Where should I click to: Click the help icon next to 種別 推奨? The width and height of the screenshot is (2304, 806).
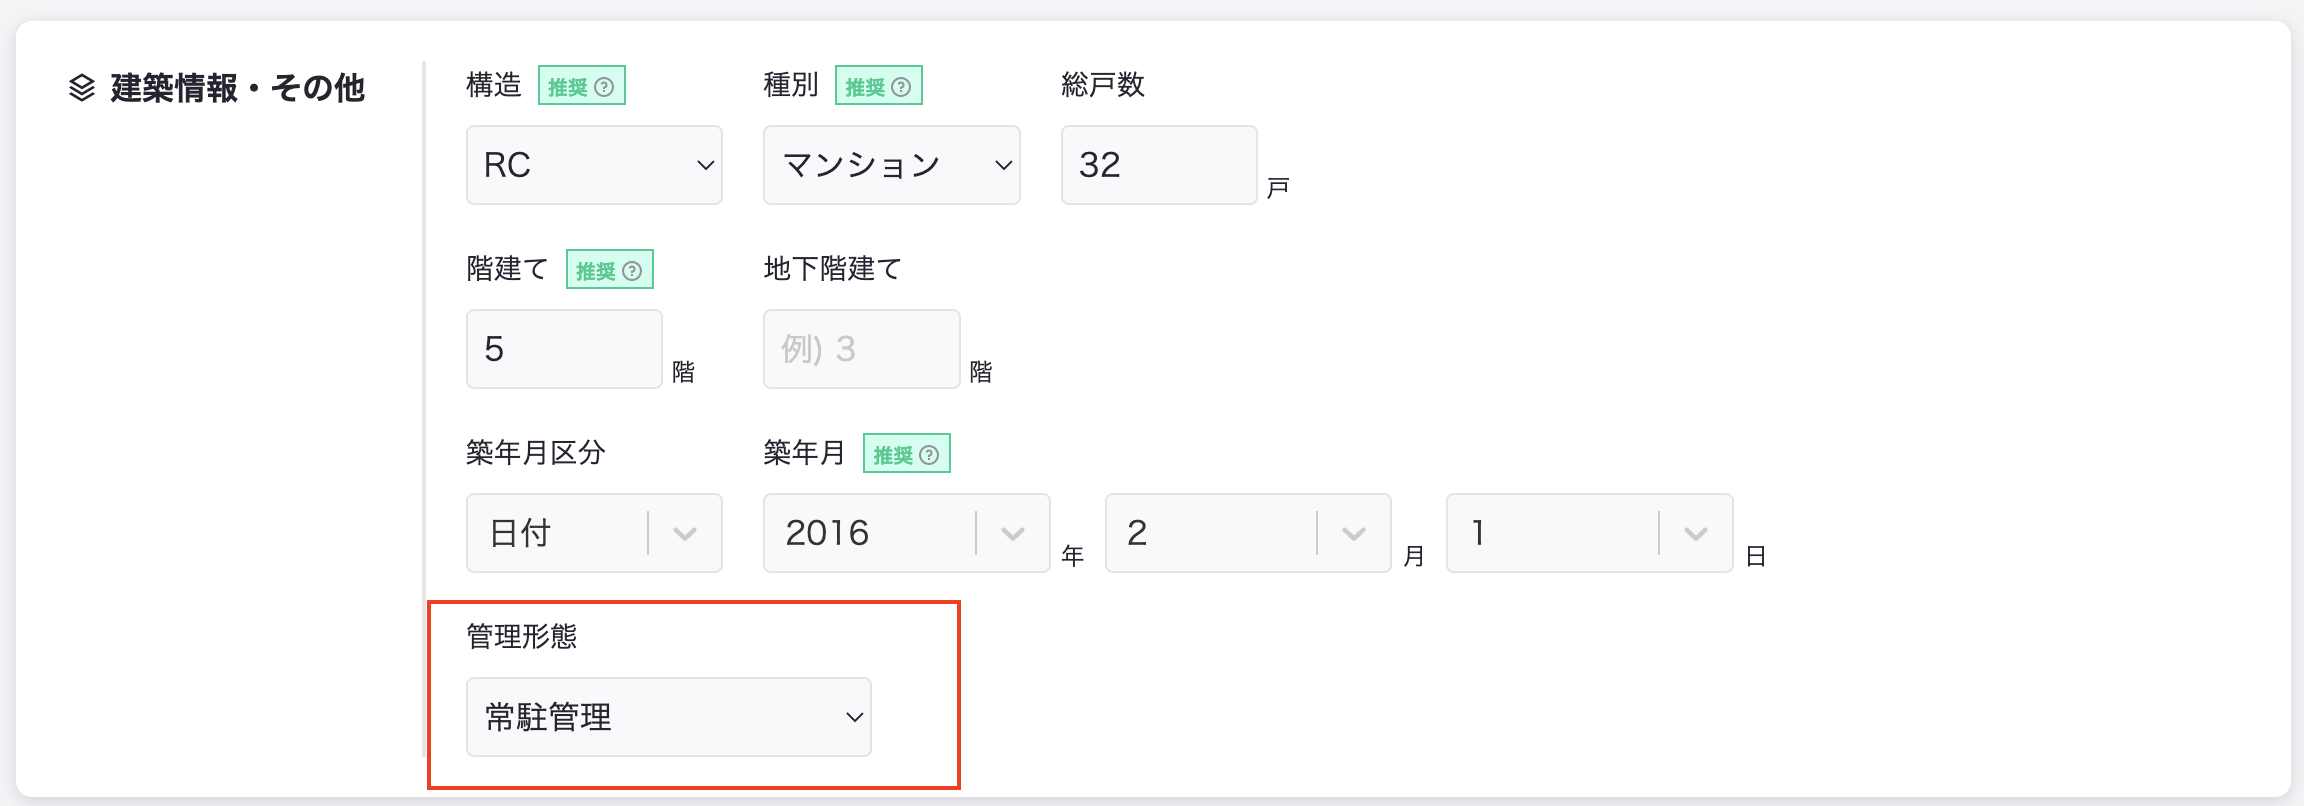point(901,87)
